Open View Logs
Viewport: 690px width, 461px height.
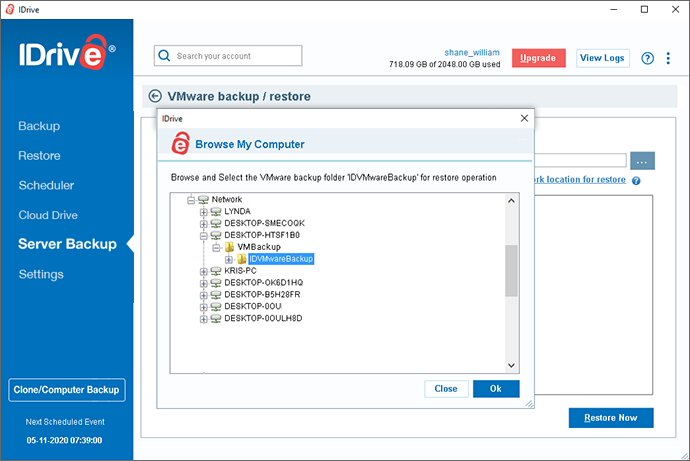point(602,58)
